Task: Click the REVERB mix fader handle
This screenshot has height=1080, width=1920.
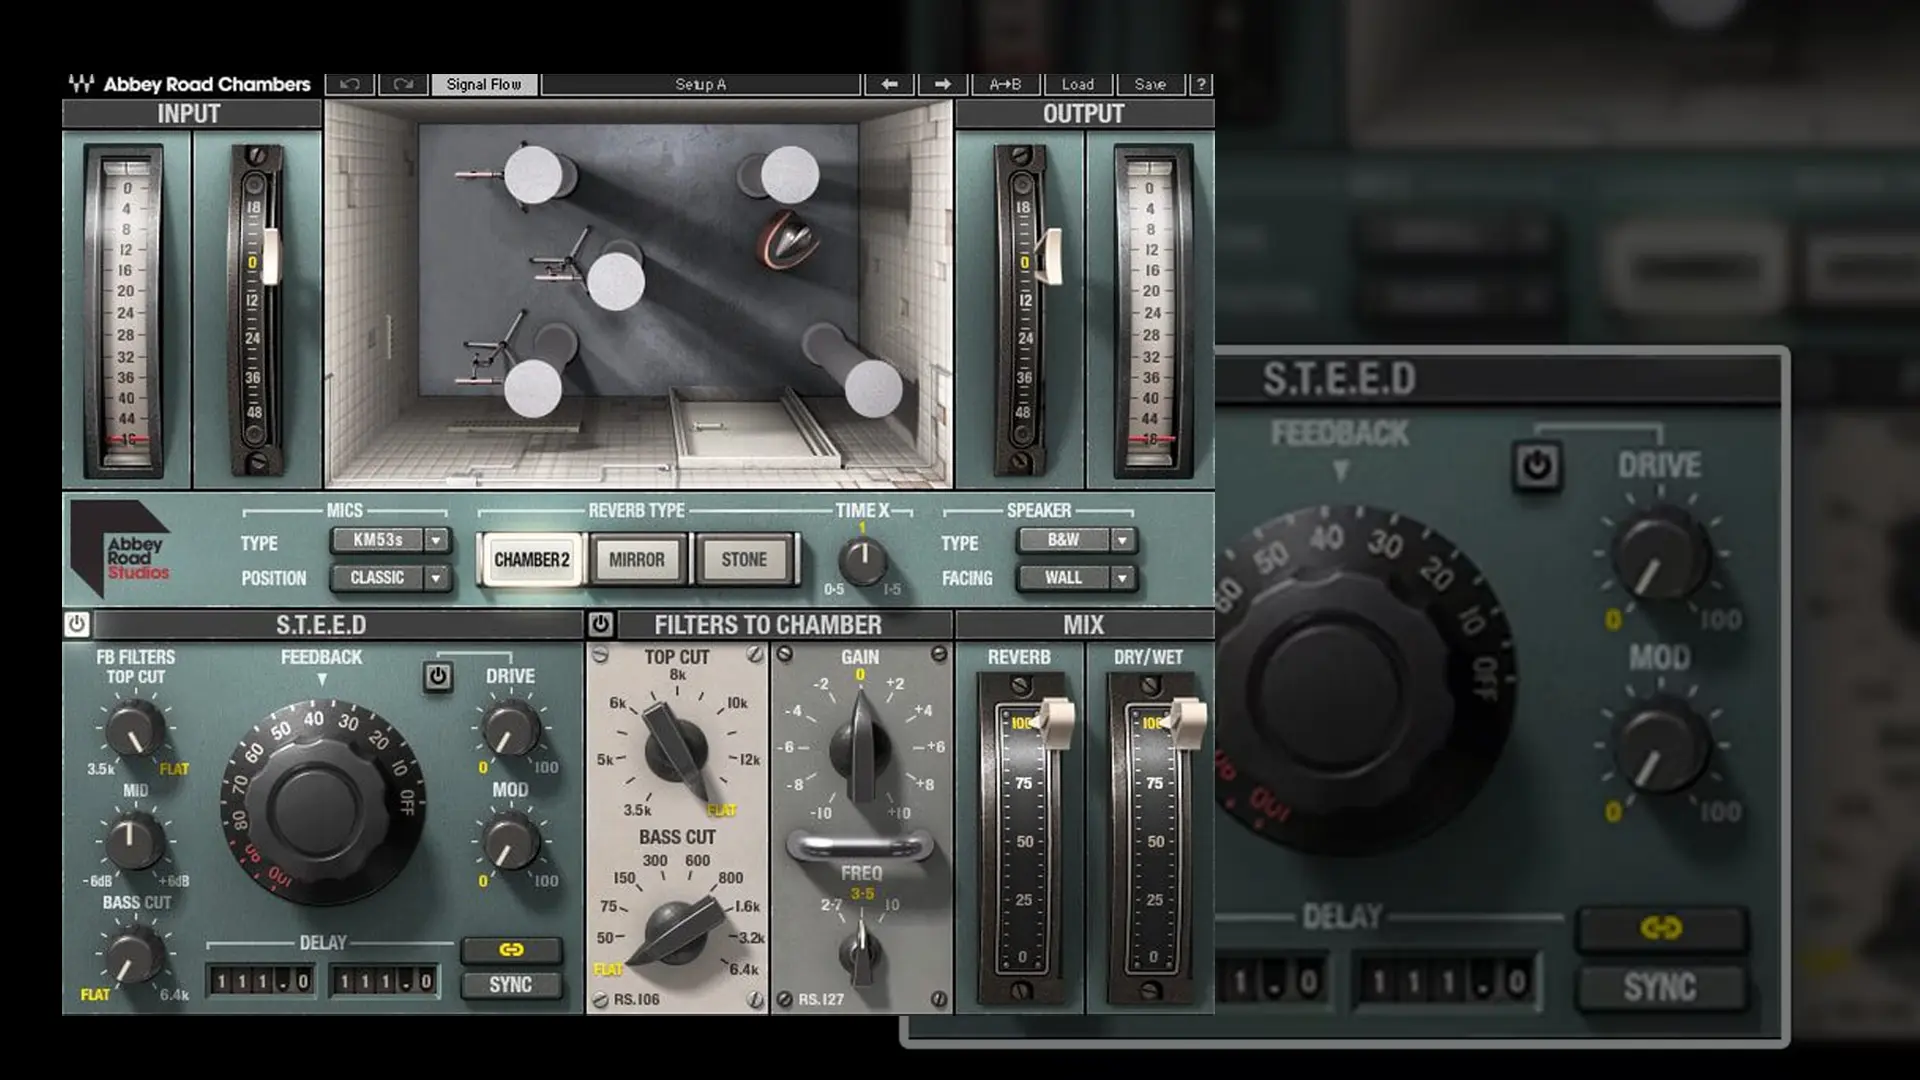Action: [1054, 723]
